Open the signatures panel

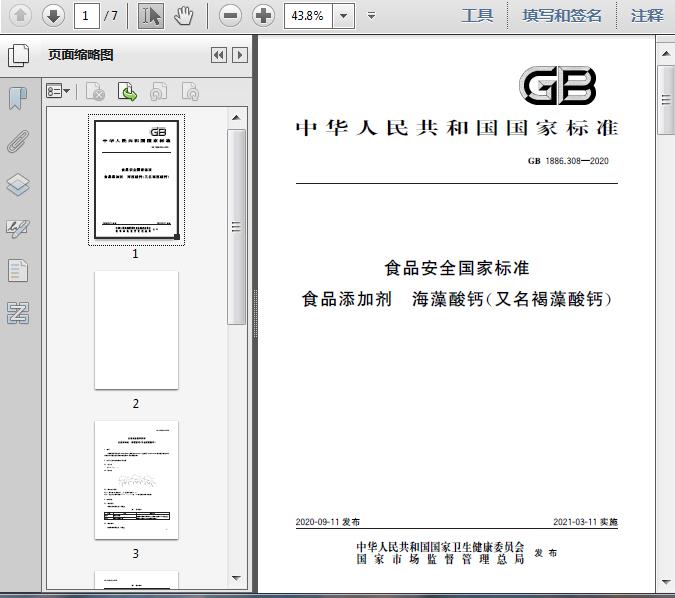coord(18,228)
